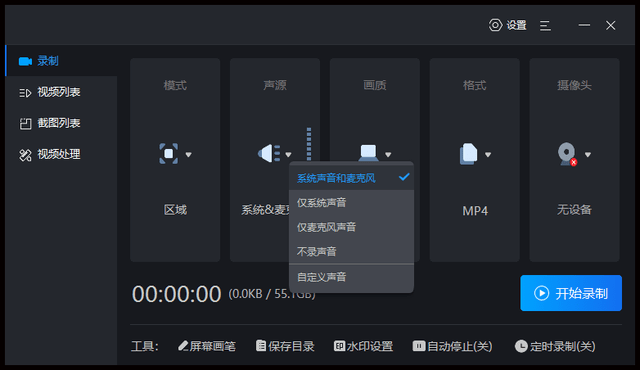Open 水印设置 watermark settings
640x370 pixels.
coord(363,346)
